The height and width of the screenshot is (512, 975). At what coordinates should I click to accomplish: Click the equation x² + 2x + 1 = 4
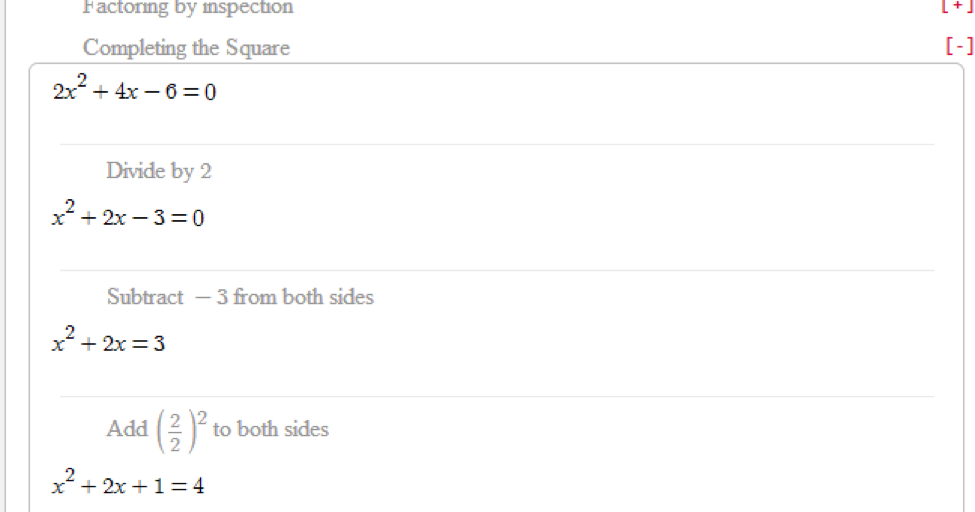pos(128,483)
